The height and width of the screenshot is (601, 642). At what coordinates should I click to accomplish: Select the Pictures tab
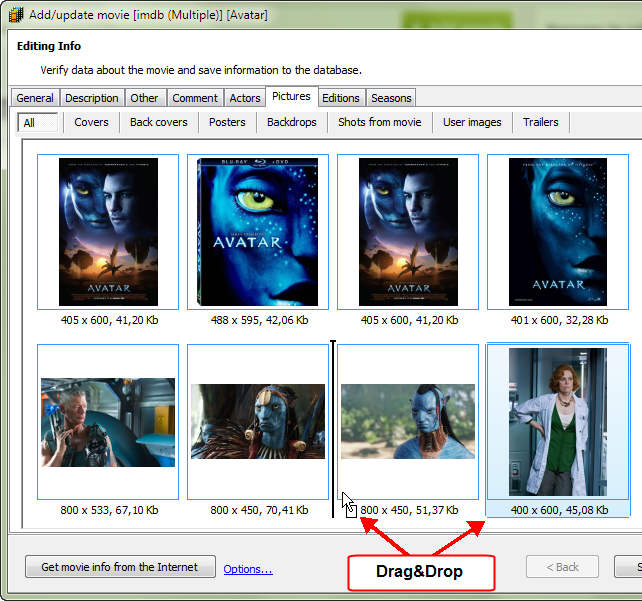(x=292, y=97)
